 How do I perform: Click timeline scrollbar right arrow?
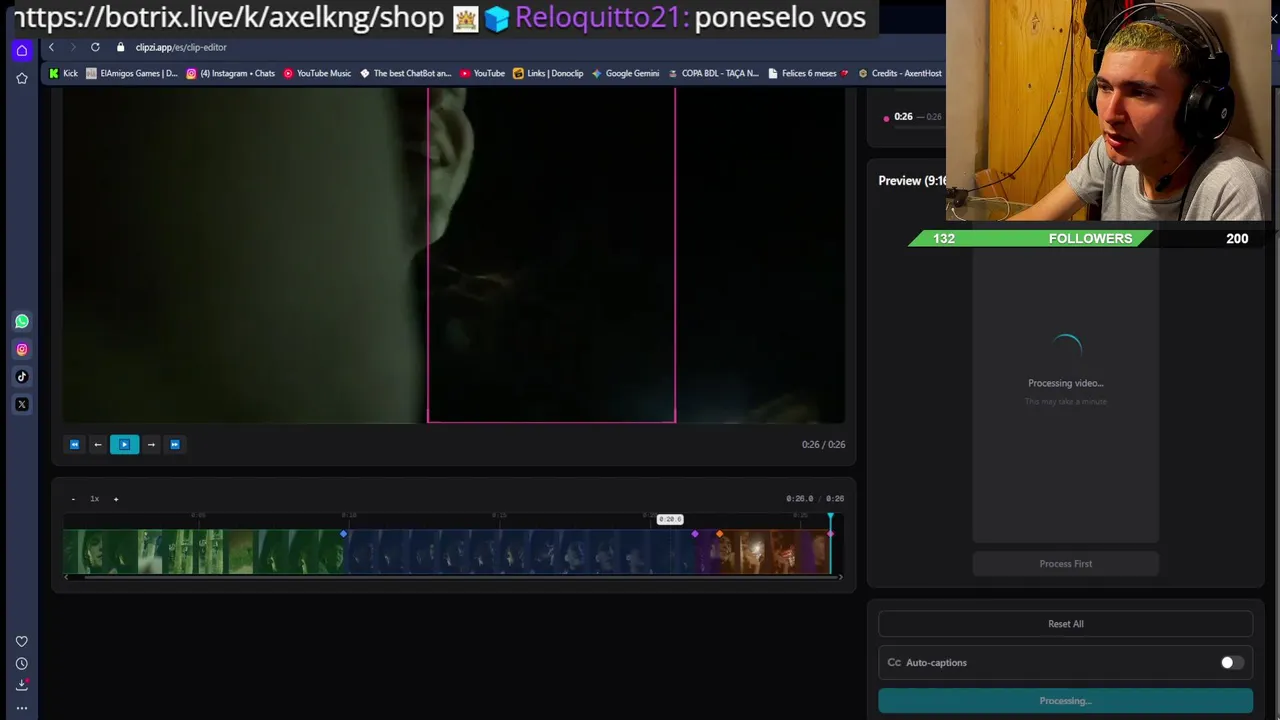point(840,577)
